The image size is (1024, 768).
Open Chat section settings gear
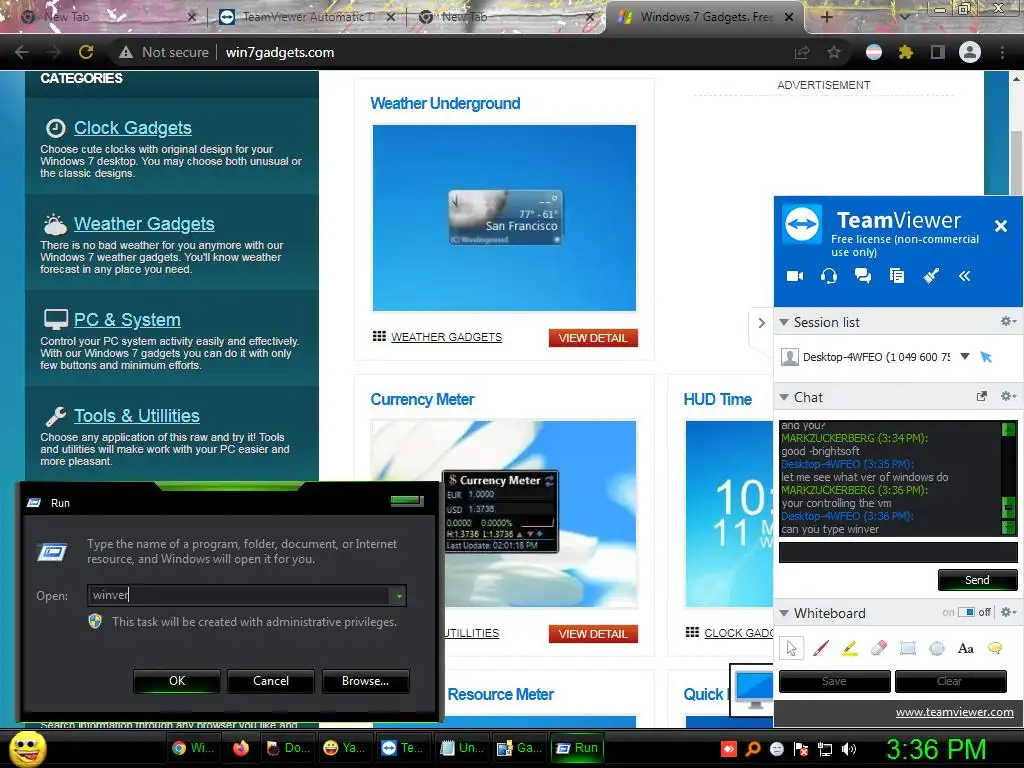click(1008, 396)
